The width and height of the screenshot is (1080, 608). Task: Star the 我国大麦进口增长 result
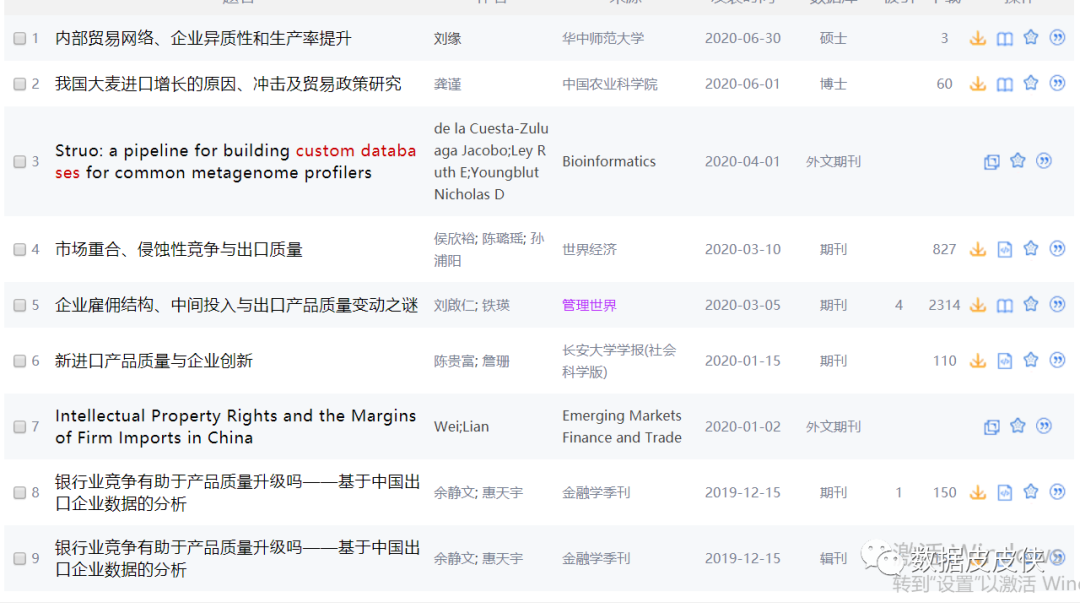coord(1031,83)
